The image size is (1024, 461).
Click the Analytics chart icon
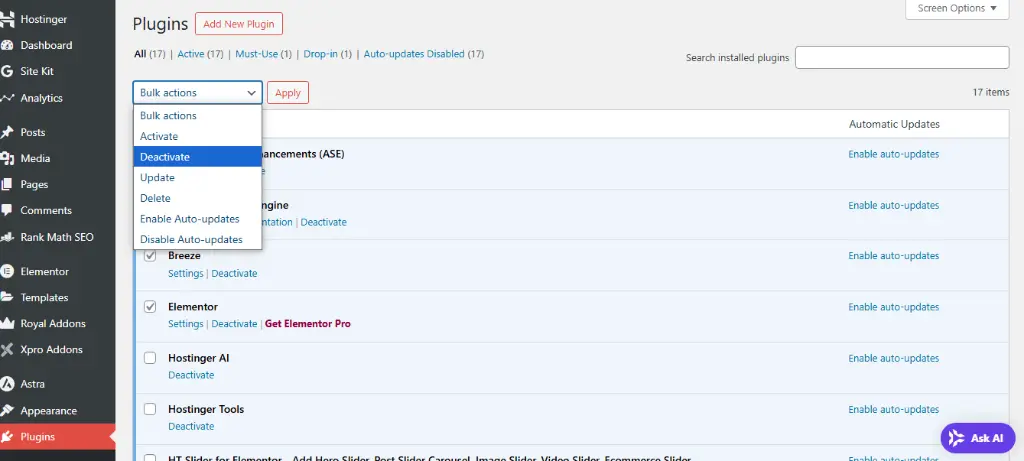click(x=7, y=98)
